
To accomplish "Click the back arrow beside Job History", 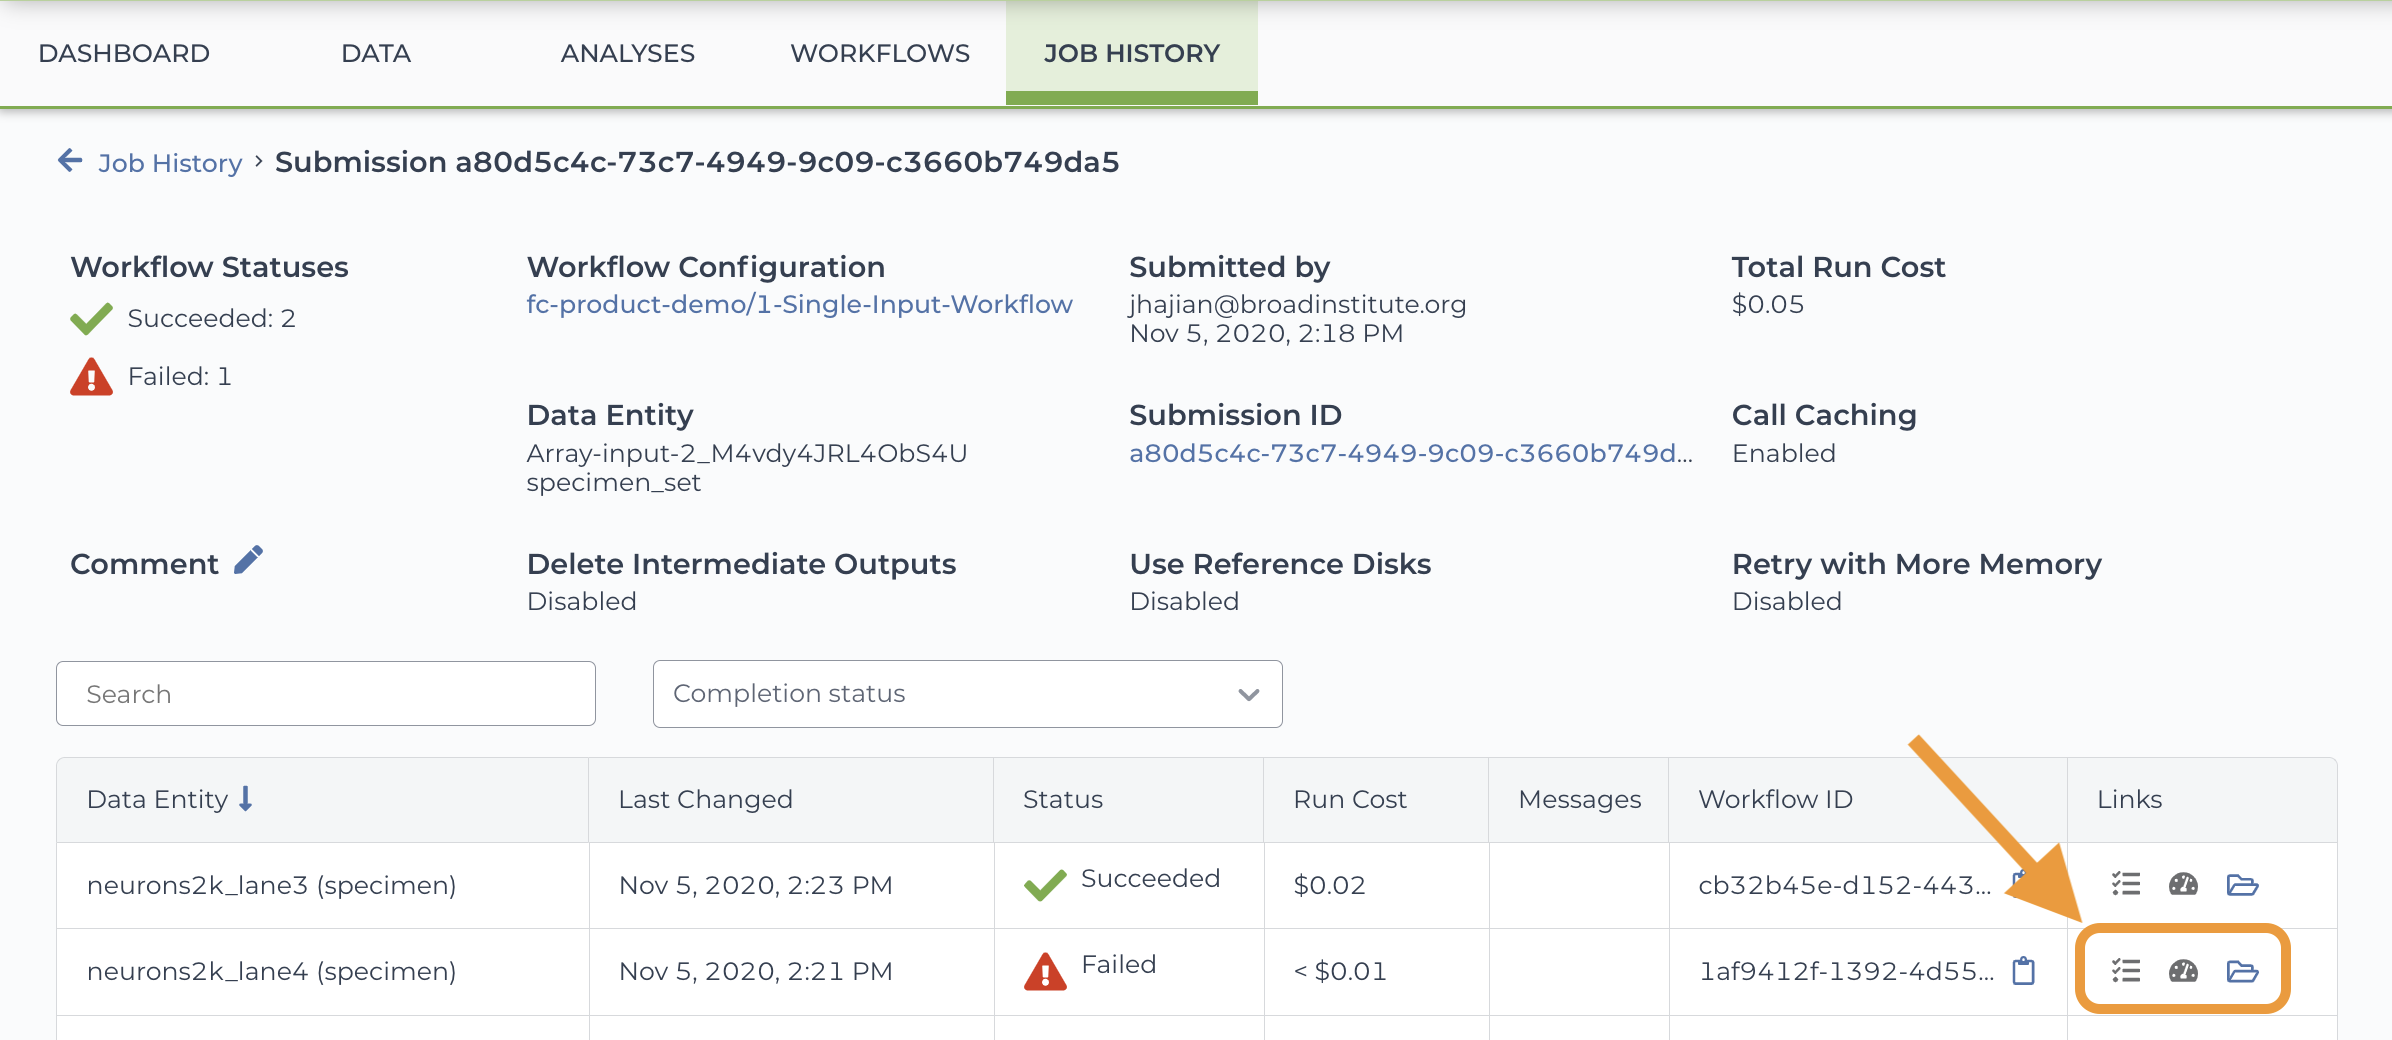I will point(70,160).
